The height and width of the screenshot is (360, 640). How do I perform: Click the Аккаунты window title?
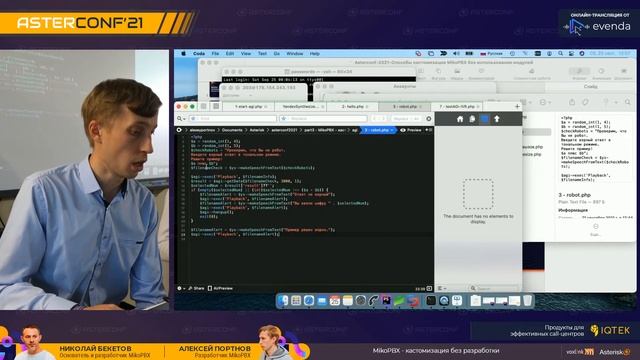(404, 87)
